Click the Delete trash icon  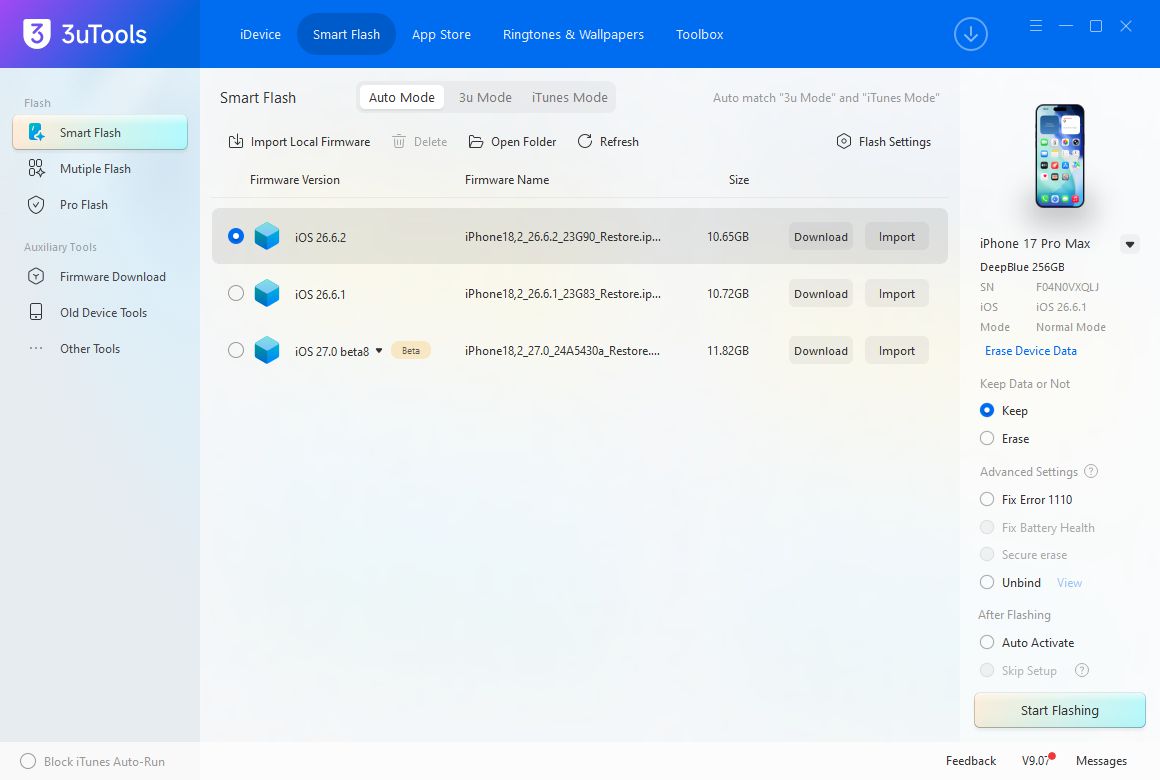click(x=399, y=141)
